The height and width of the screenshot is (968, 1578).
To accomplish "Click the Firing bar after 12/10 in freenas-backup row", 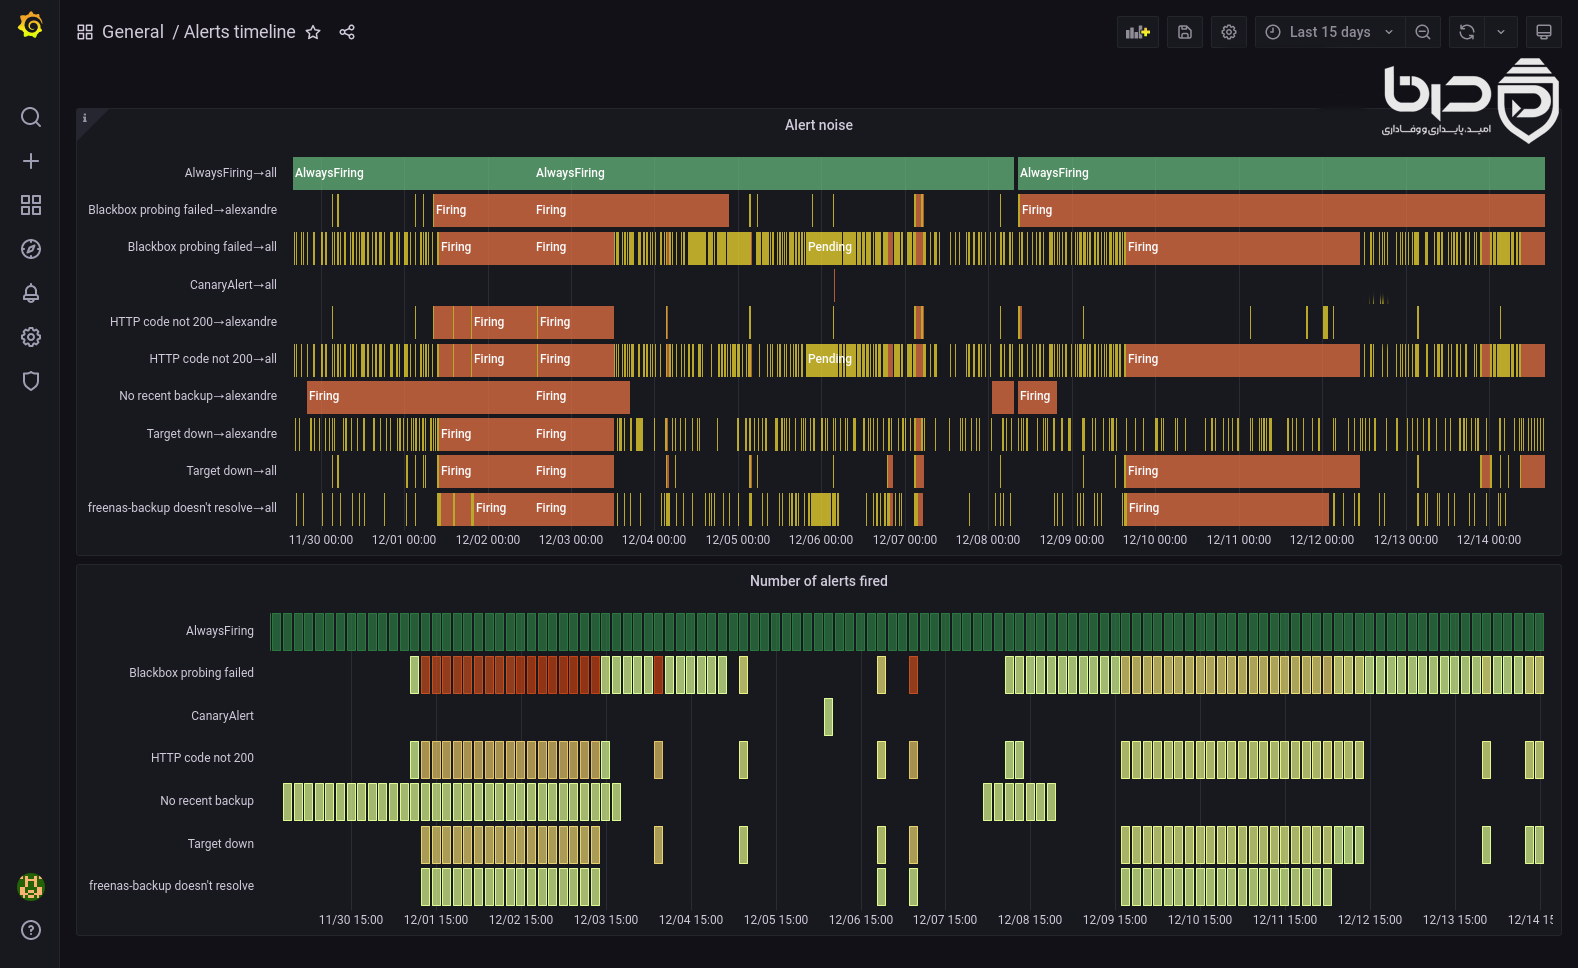I will pyautogui.click(x=1227, y=508).
